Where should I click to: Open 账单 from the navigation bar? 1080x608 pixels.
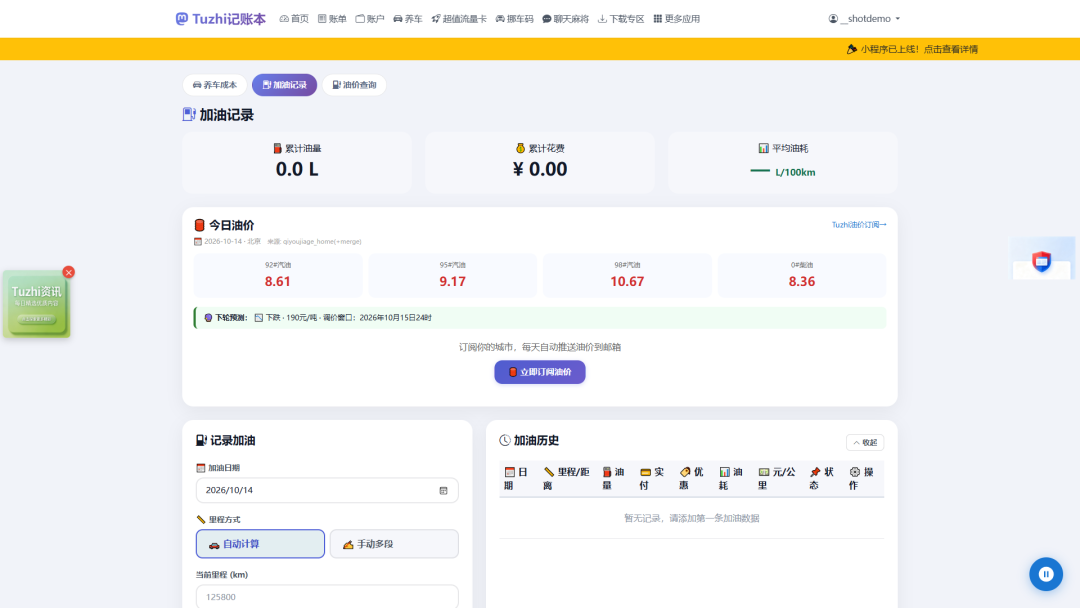(x=332, y=19)
